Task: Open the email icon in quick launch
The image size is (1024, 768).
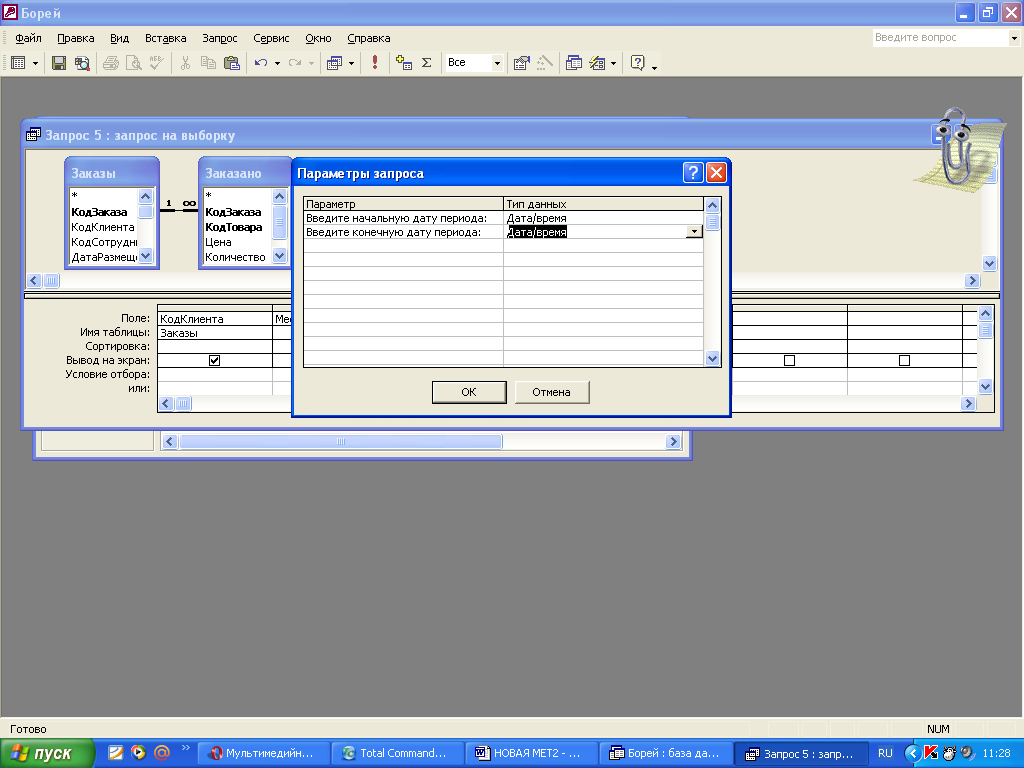Action: [162, 752]
